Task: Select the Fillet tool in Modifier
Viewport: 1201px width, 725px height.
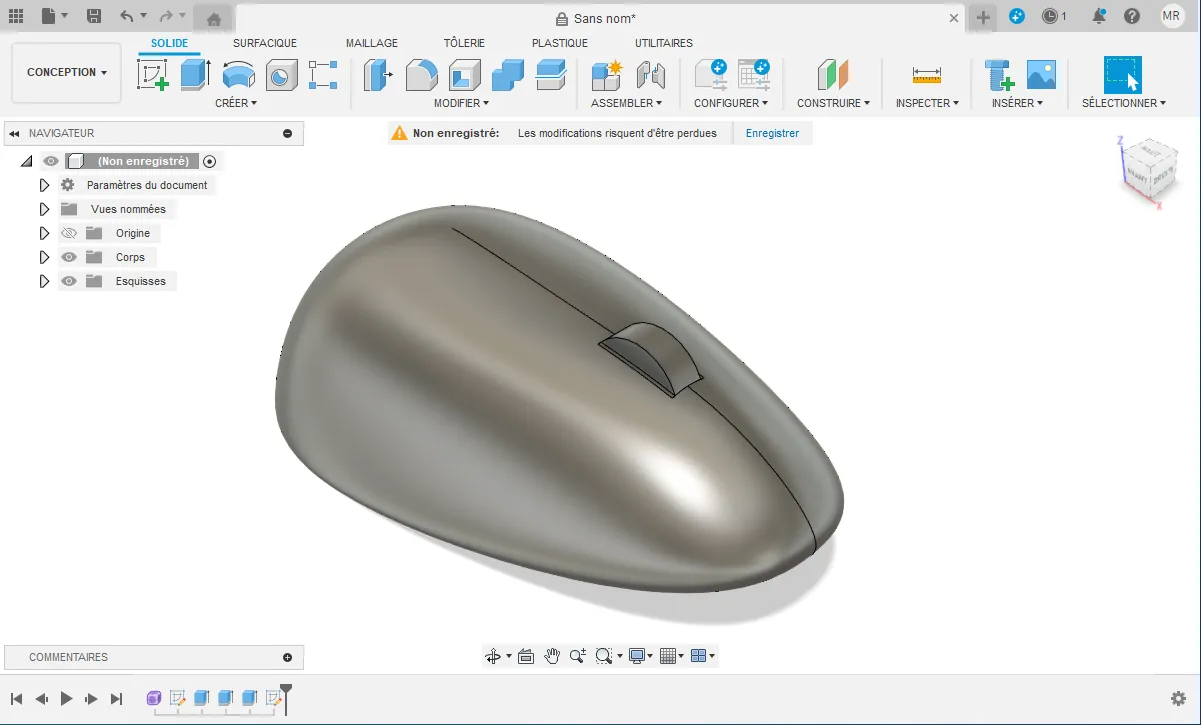Action: point(421,75)
